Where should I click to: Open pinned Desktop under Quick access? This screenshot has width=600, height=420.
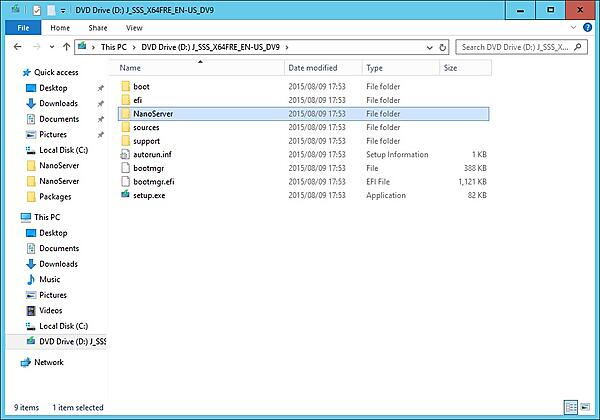[x=53, y=88]
